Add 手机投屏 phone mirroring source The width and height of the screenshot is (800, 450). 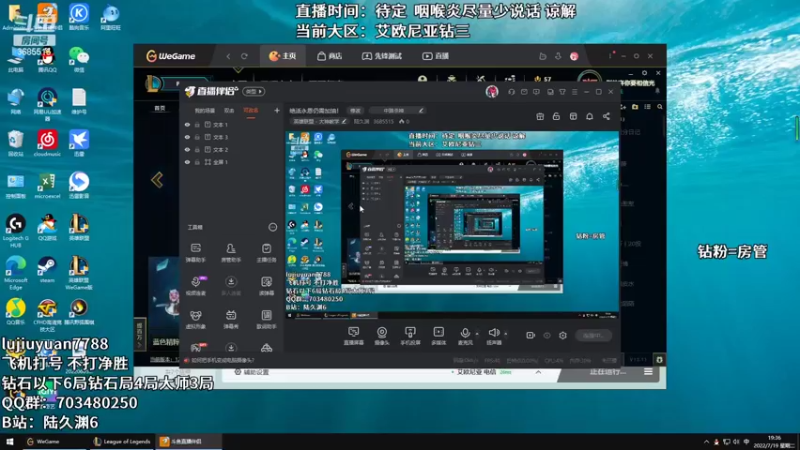(x=410, y=336)
